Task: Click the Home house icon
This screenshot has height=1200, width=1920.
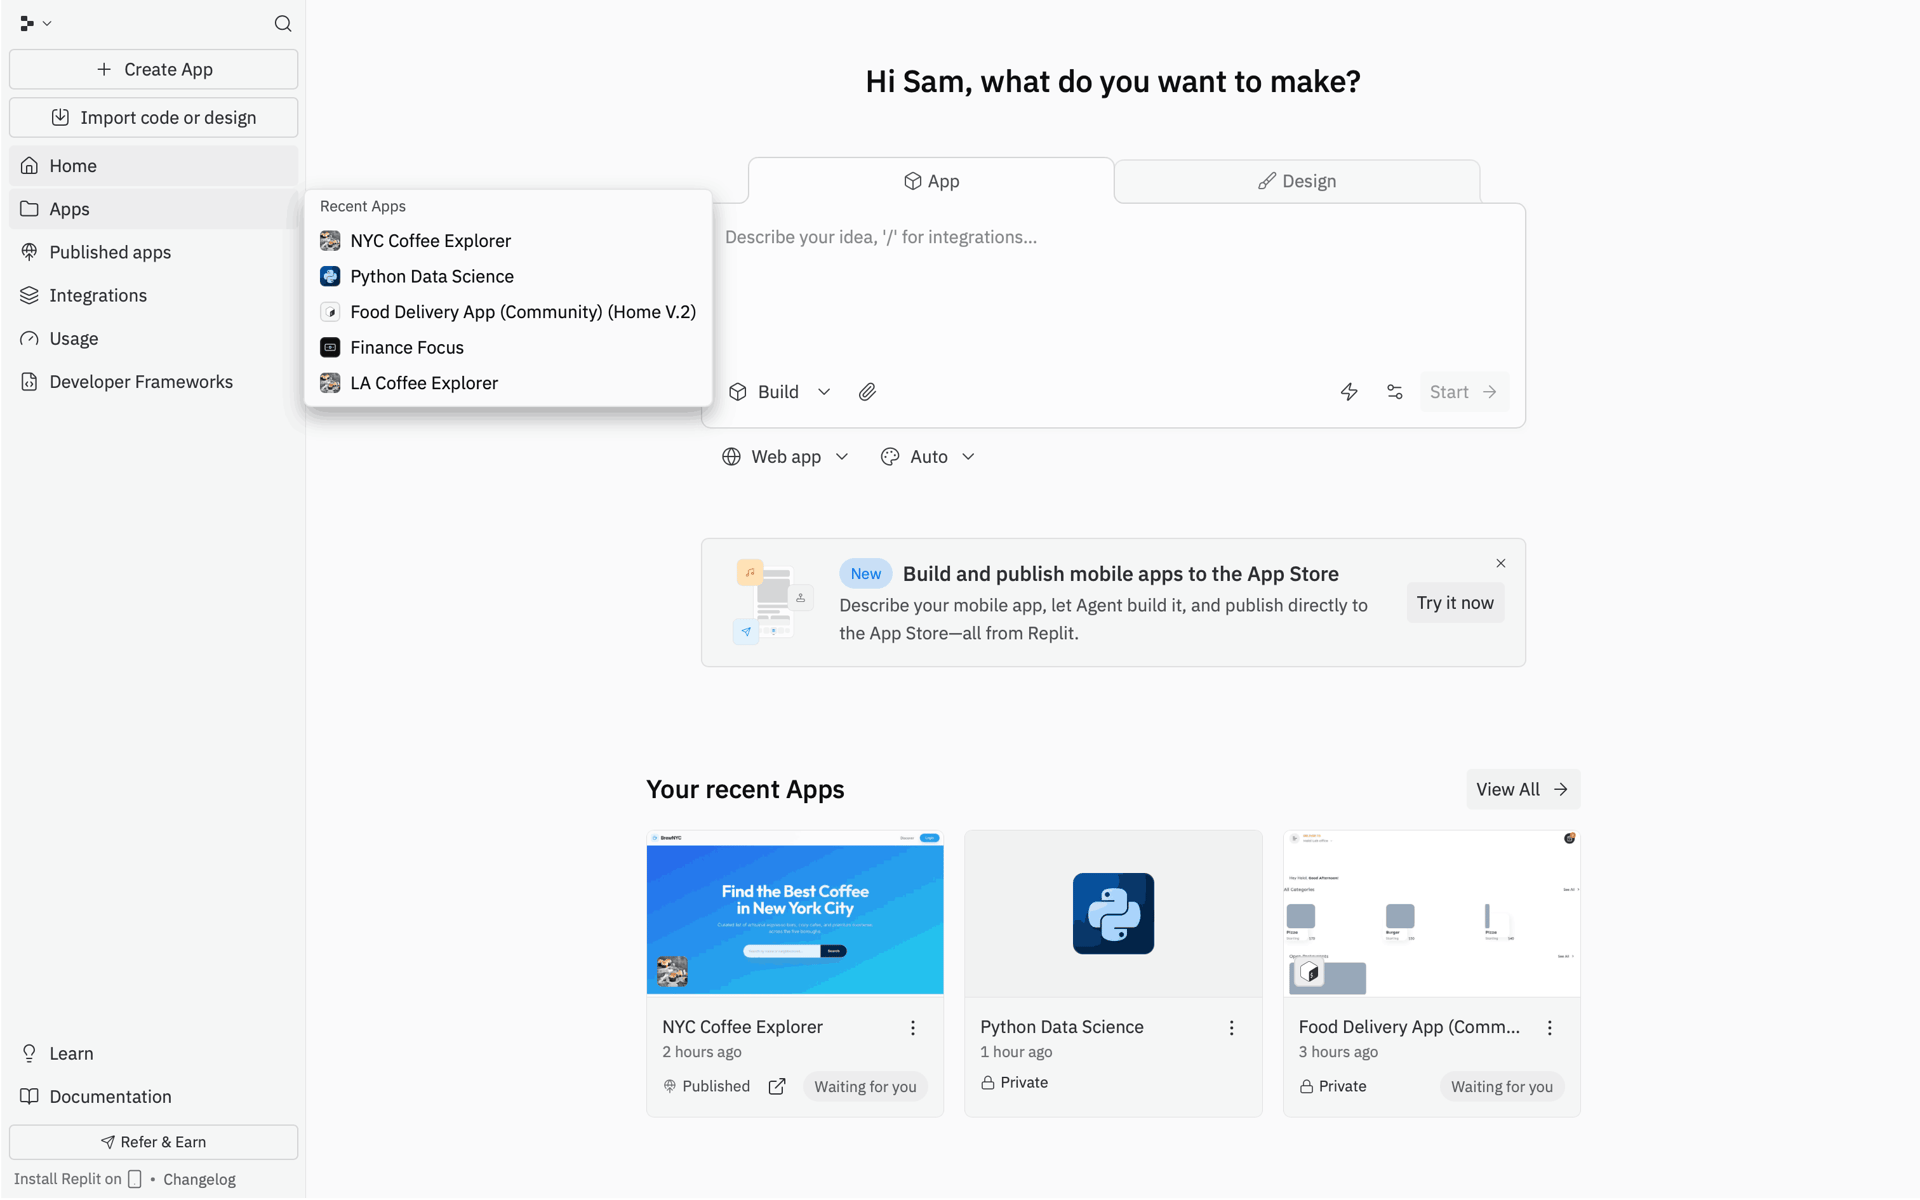Action: [x=30, y=166]
